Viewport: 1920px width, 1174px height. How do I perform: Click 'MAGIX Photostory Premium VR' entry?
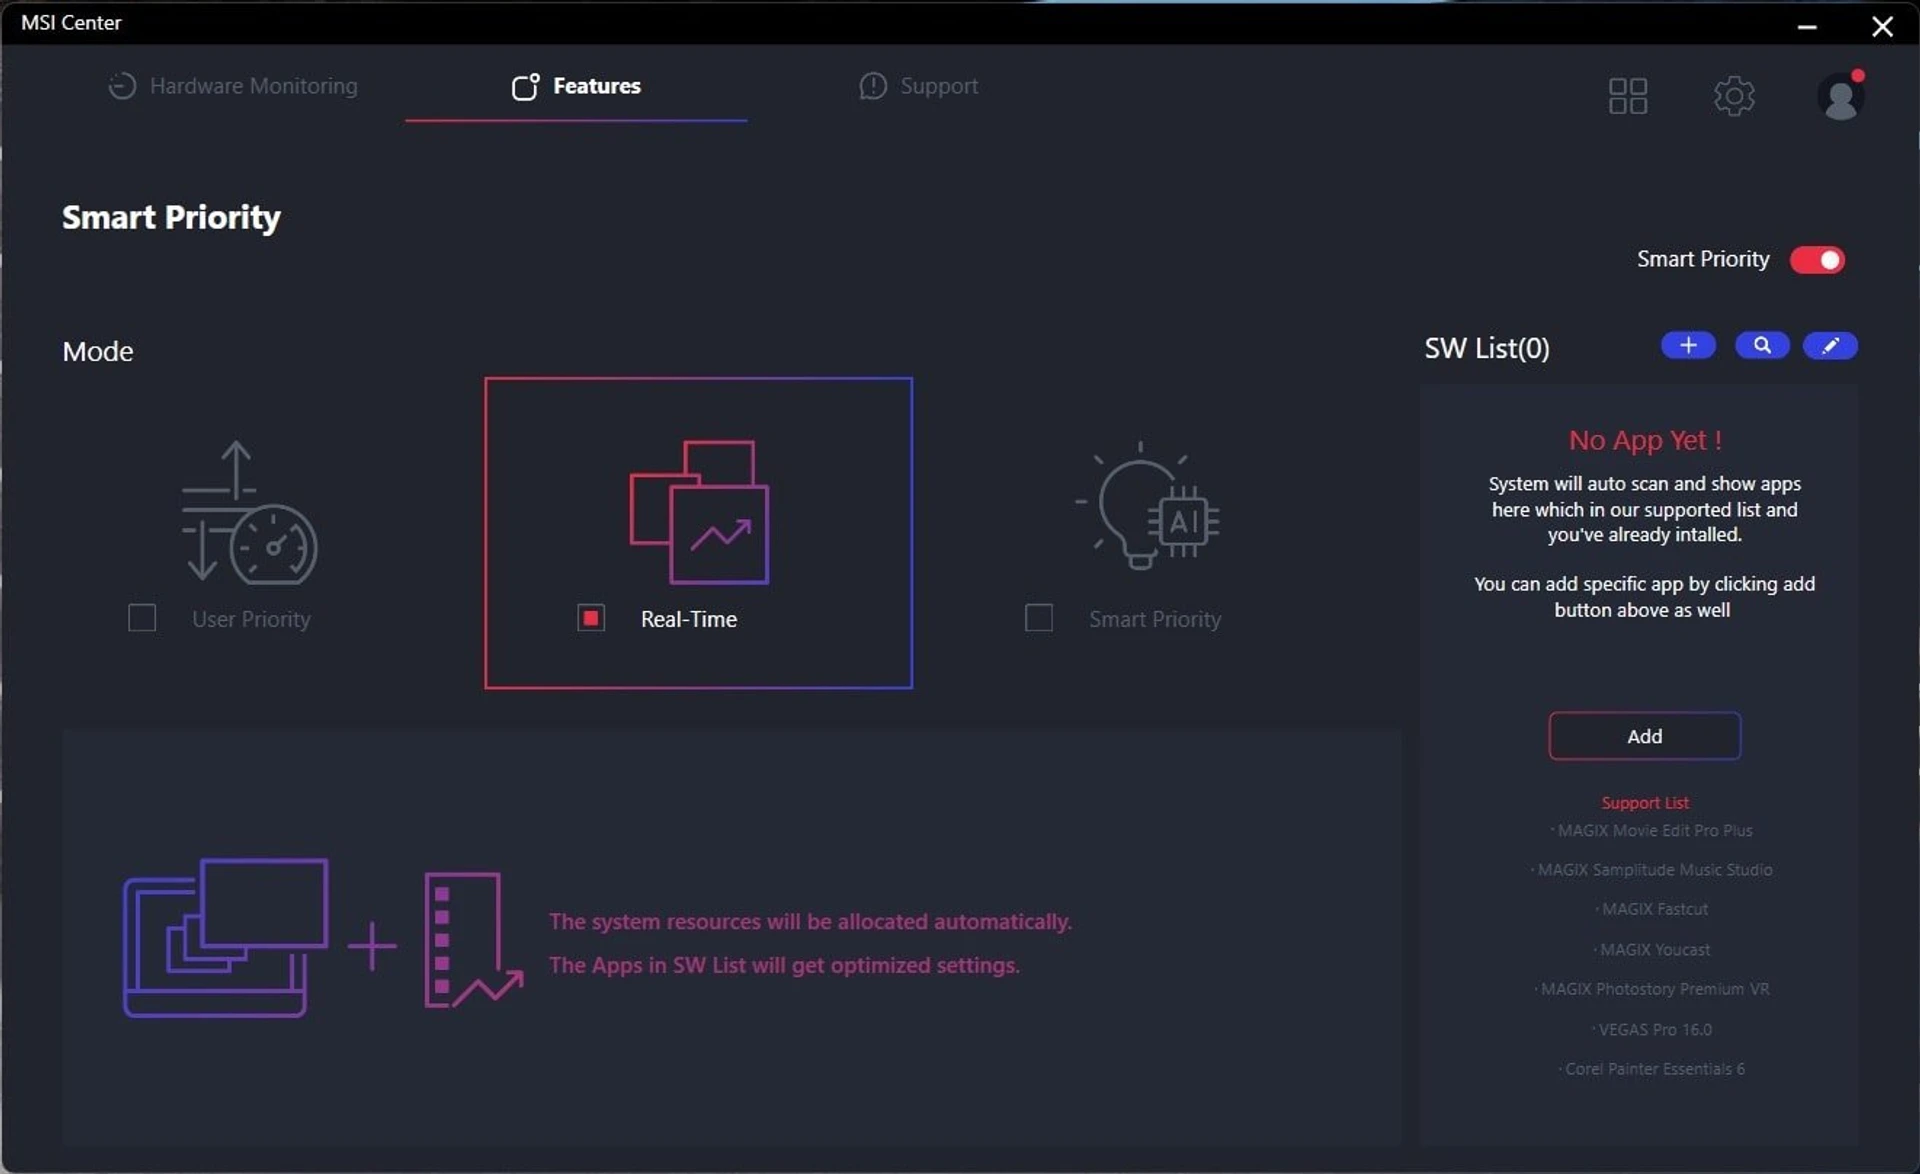pos(1653,989)
